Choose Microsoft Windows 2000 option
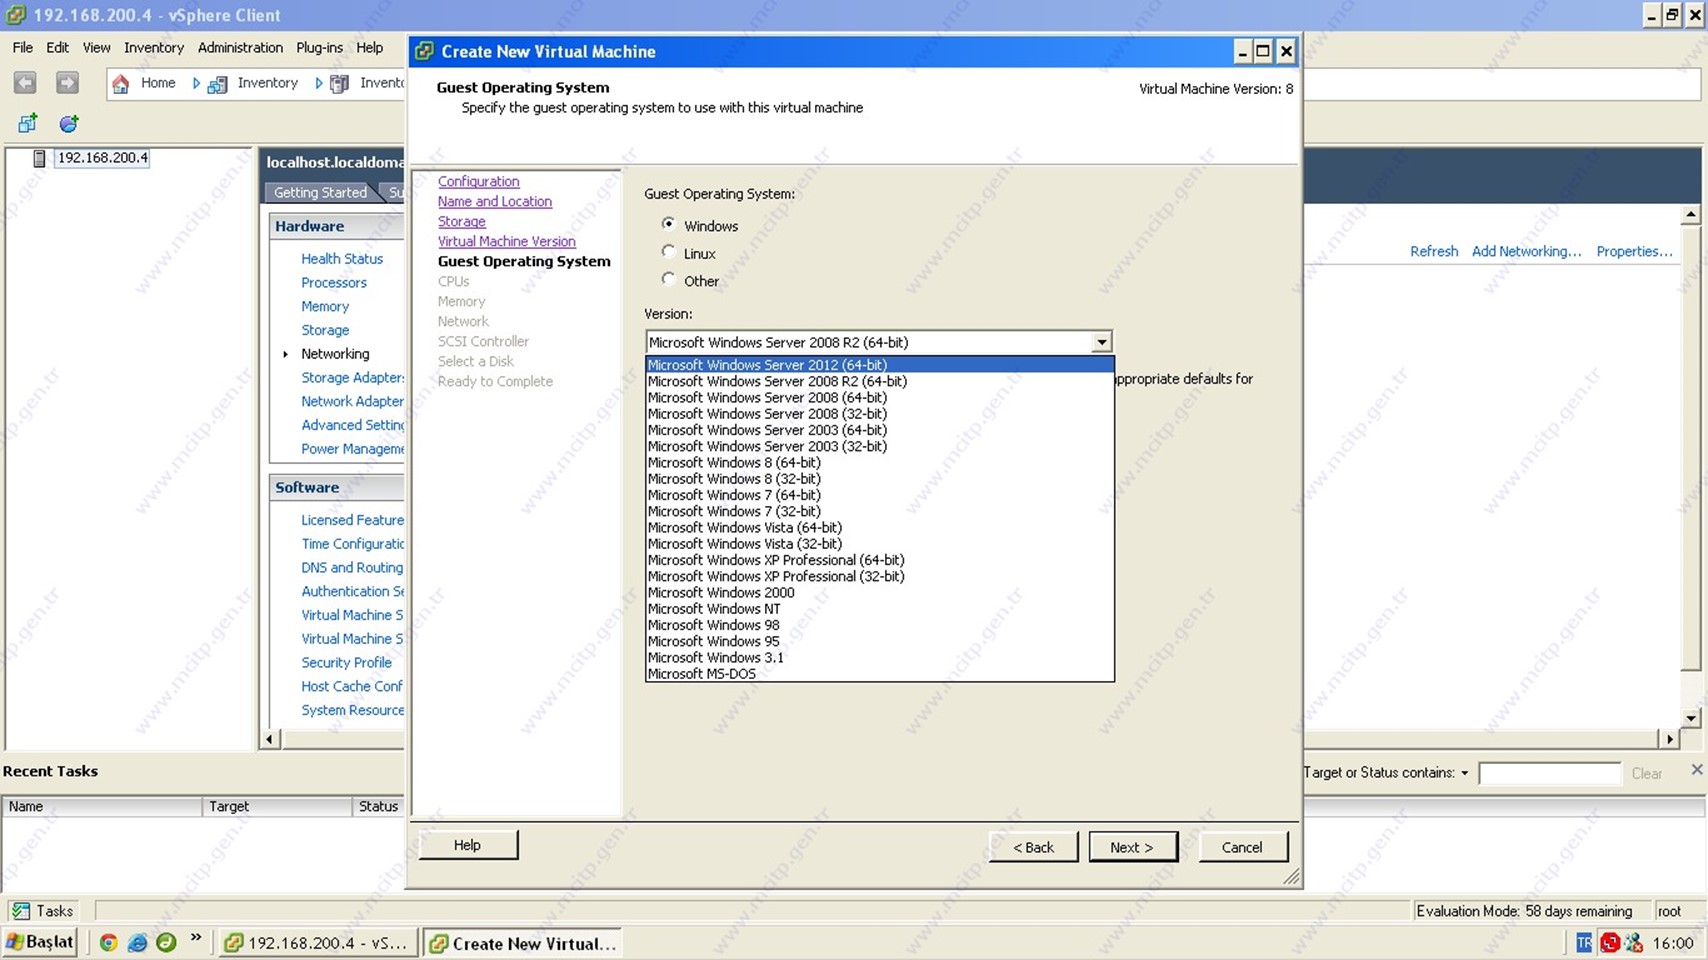This screenshot has height=960, width=1708. [879, 593]
